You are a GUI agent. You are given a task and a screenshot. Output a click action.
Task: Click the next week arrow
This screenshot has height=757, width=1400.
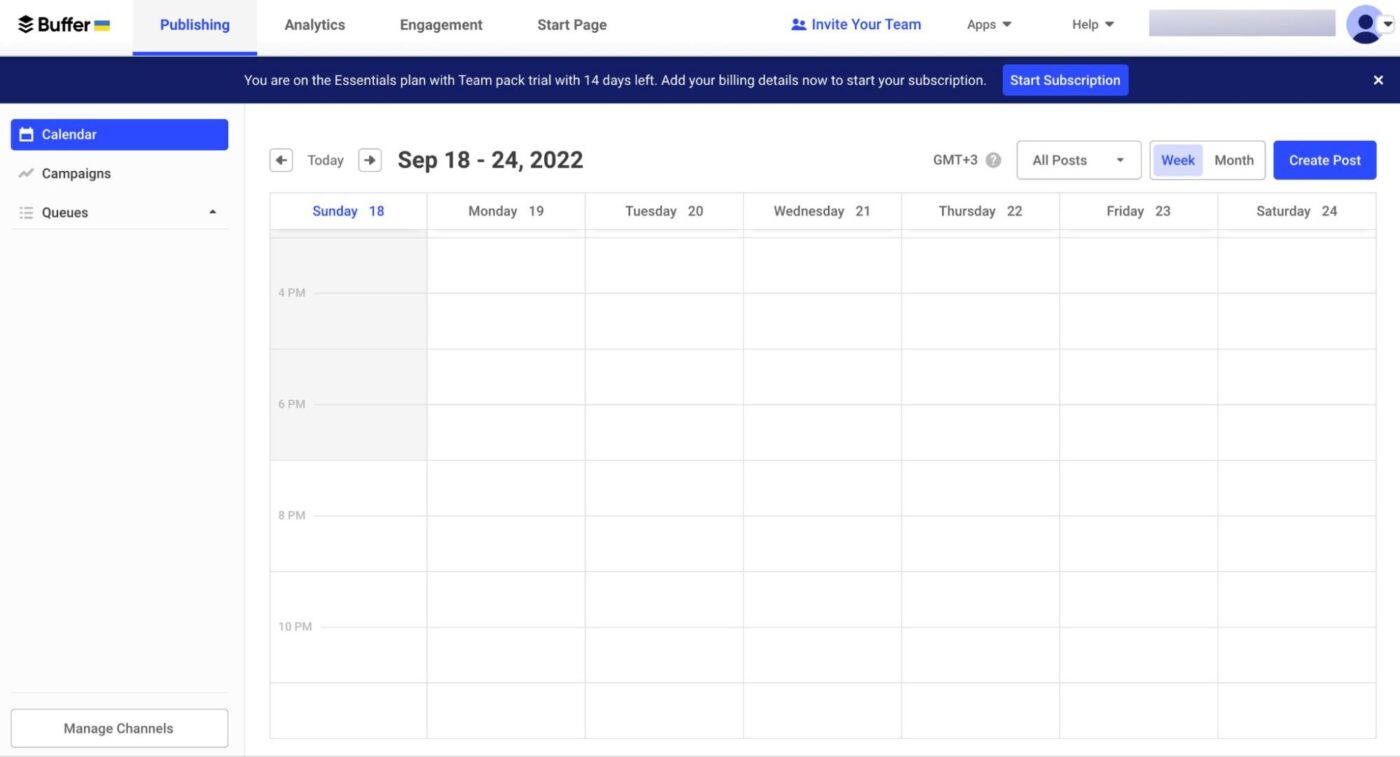pos(369,159)
